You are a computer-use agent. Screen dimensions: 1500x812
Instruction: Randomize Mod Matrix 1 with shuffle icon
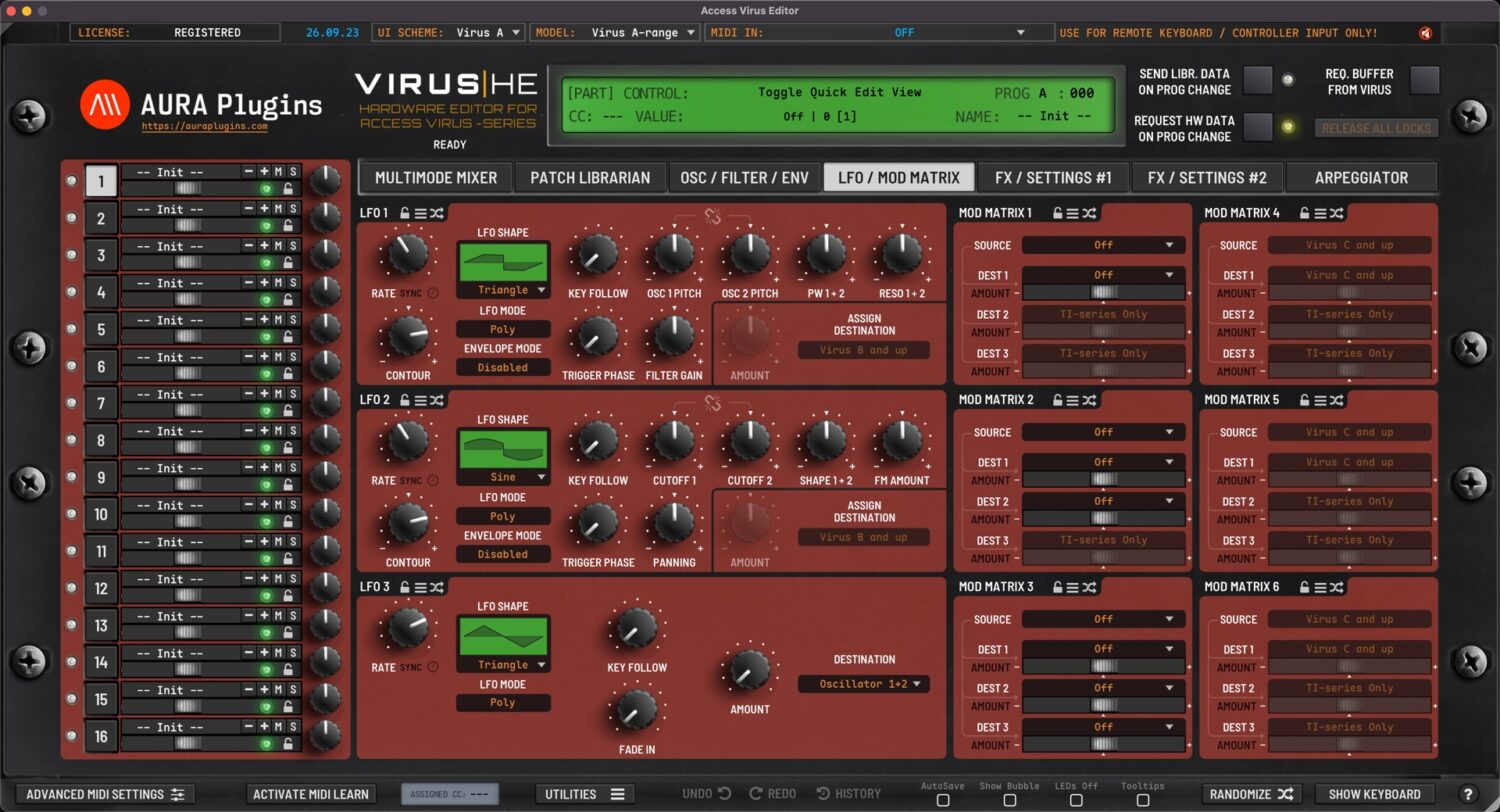1089,213
